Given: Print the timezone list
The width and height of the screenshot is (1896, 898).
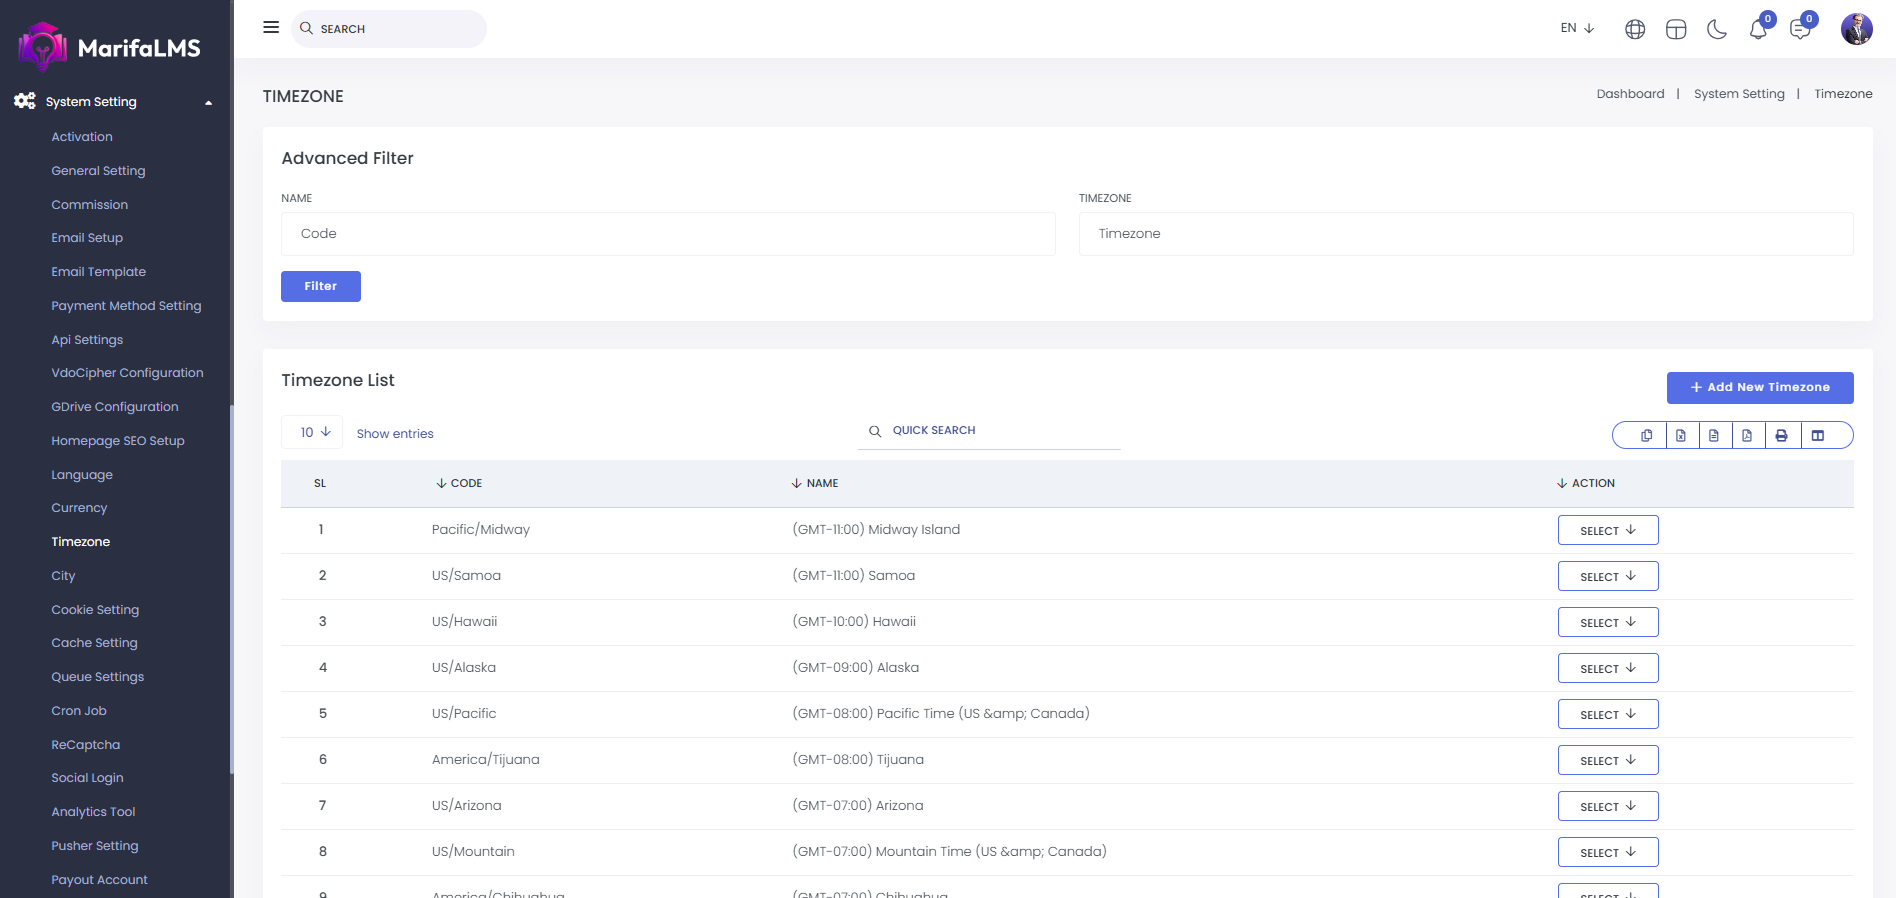Looking at the screenshot, I should [x=1781, y=435].
